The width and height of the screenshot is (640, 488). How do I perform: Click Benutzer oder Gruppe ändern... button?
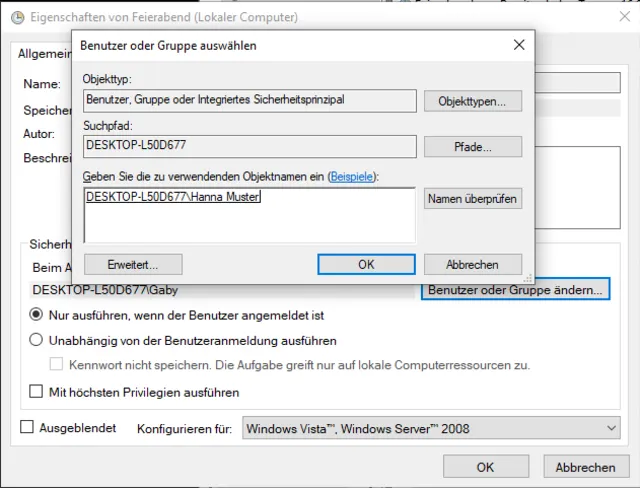tap(515, 290)
